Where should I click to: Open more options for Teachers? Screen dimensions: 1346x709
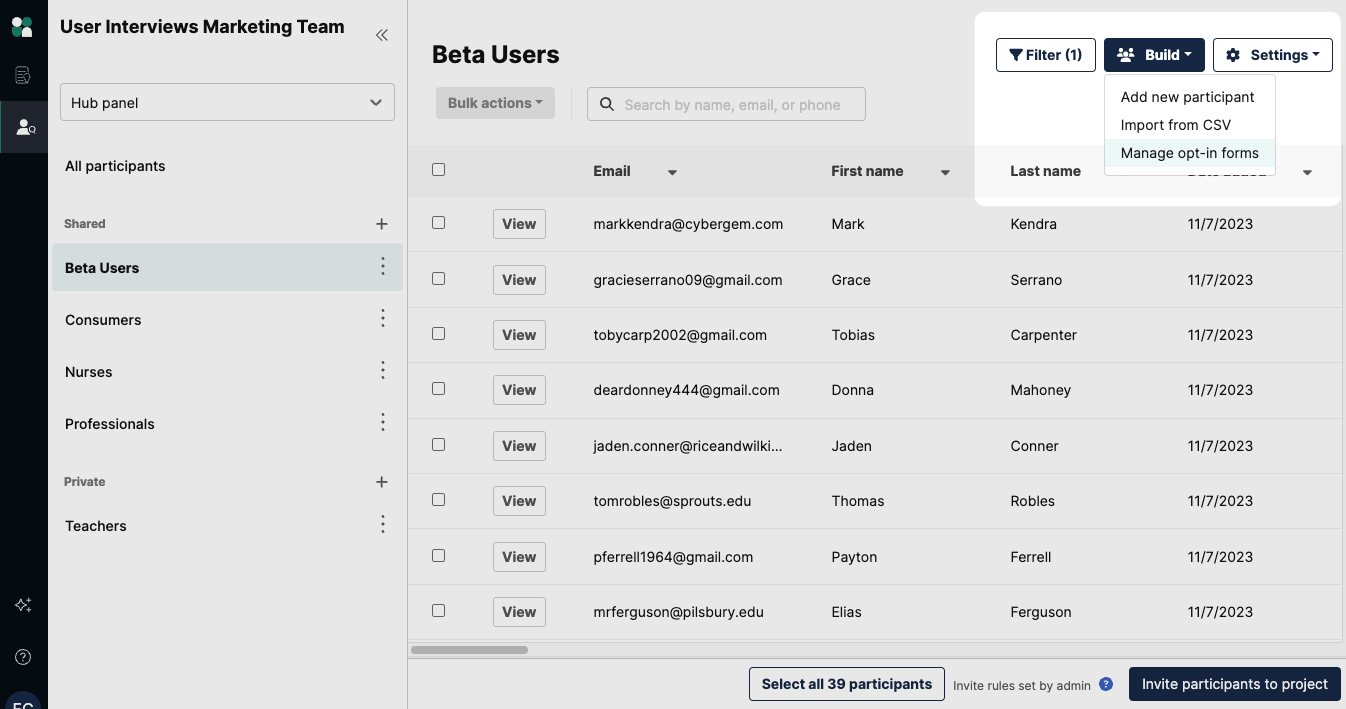click(382, 524)
